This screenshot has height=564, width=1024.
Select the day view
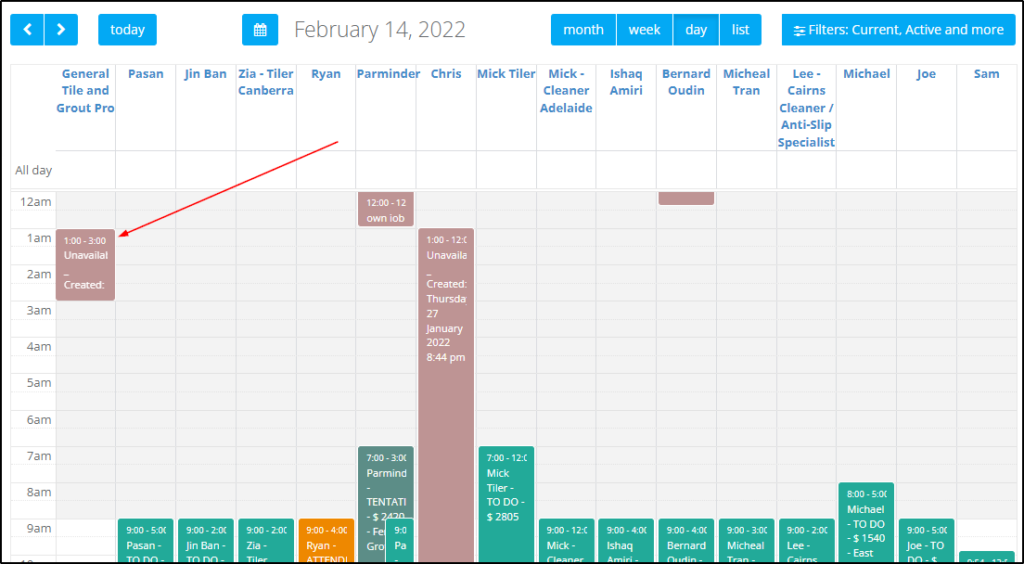(x=696, y=30)
